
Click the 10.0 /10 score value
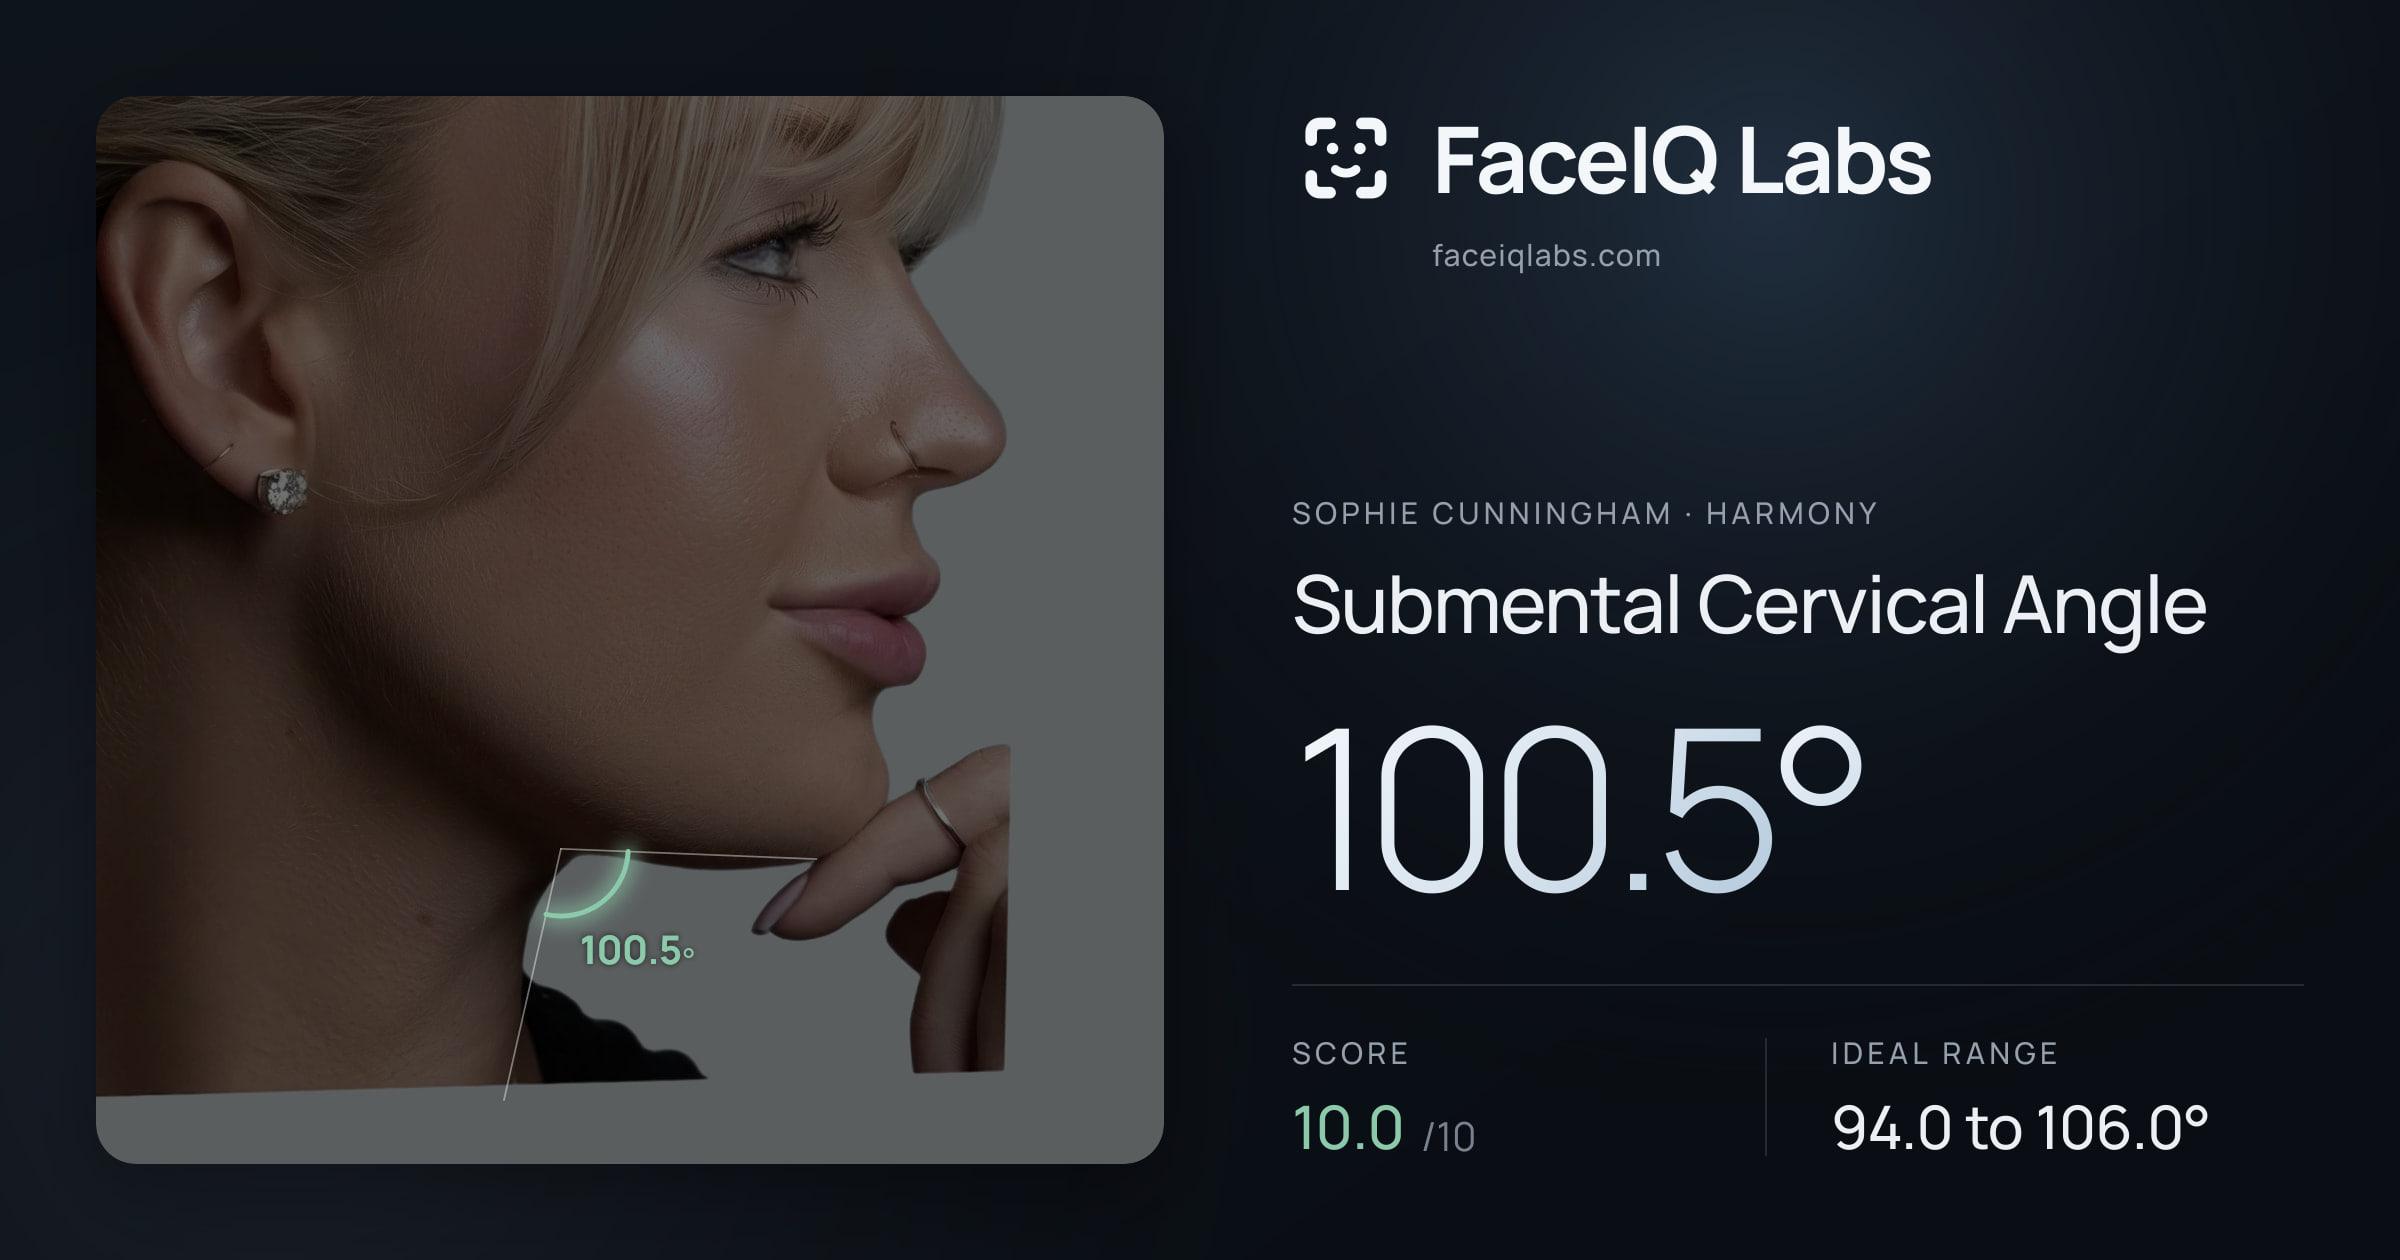coord(1384,1128)
